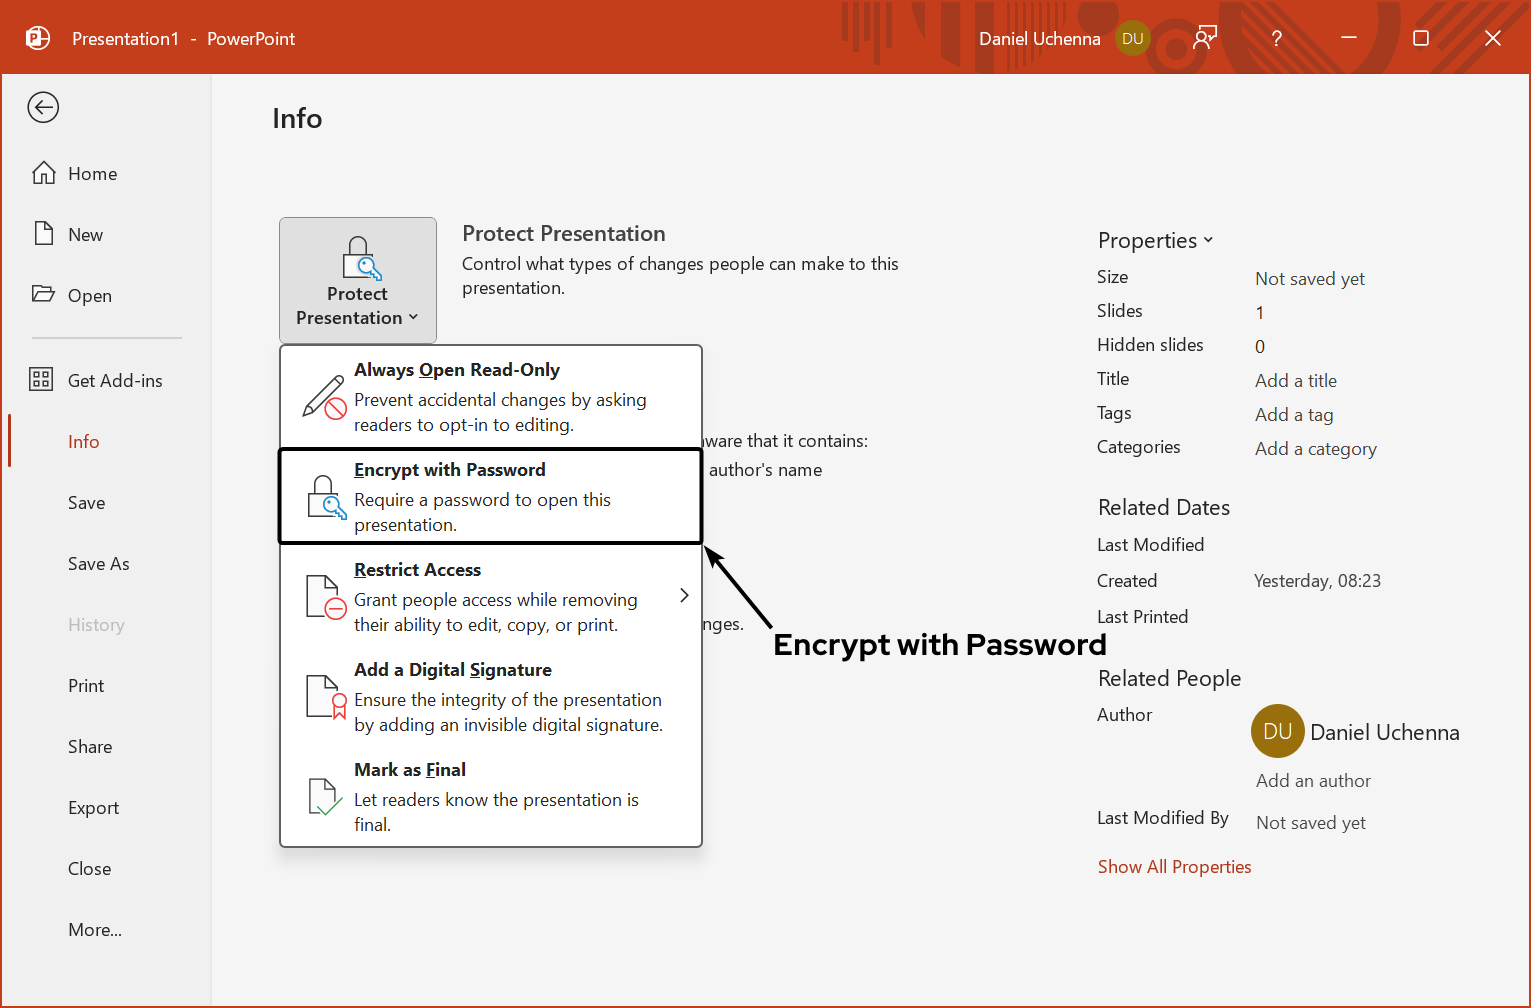Select Mark as Final from the menu
1531x1008 pixels.
410,769
